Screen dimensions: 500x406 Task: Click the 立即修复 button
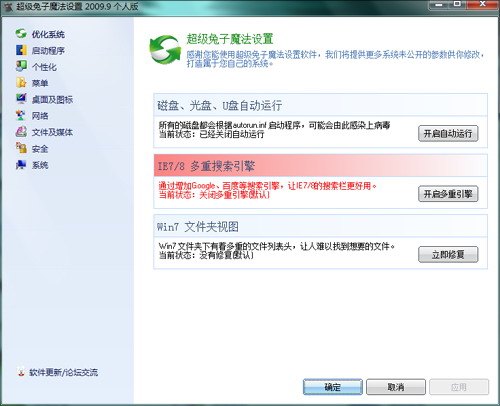448,255
